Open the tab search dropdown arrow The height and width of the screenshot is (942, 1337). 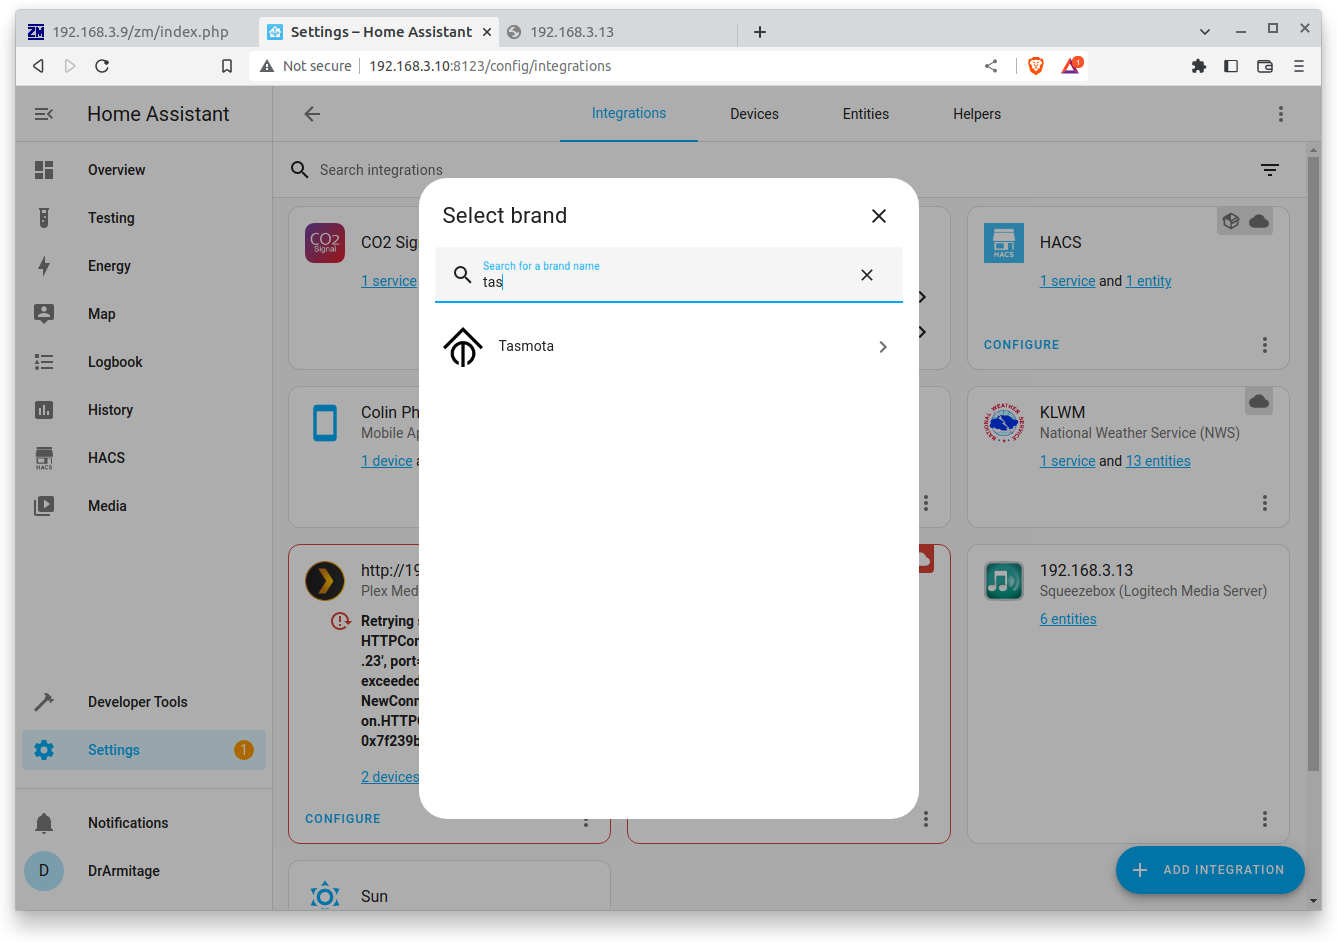[1205, 32]
